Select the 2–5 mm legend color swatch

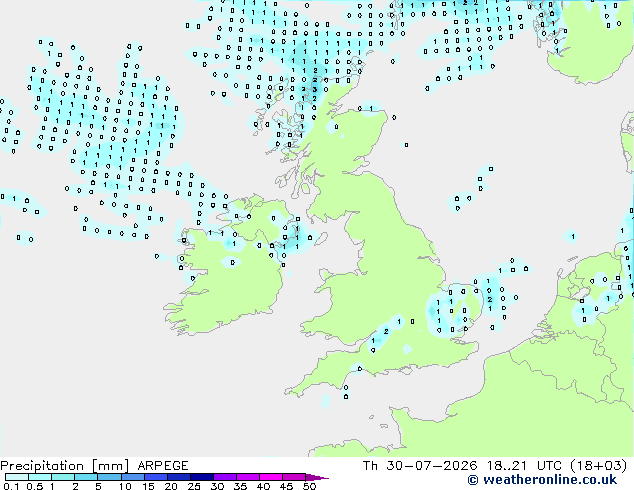(86, 477)
